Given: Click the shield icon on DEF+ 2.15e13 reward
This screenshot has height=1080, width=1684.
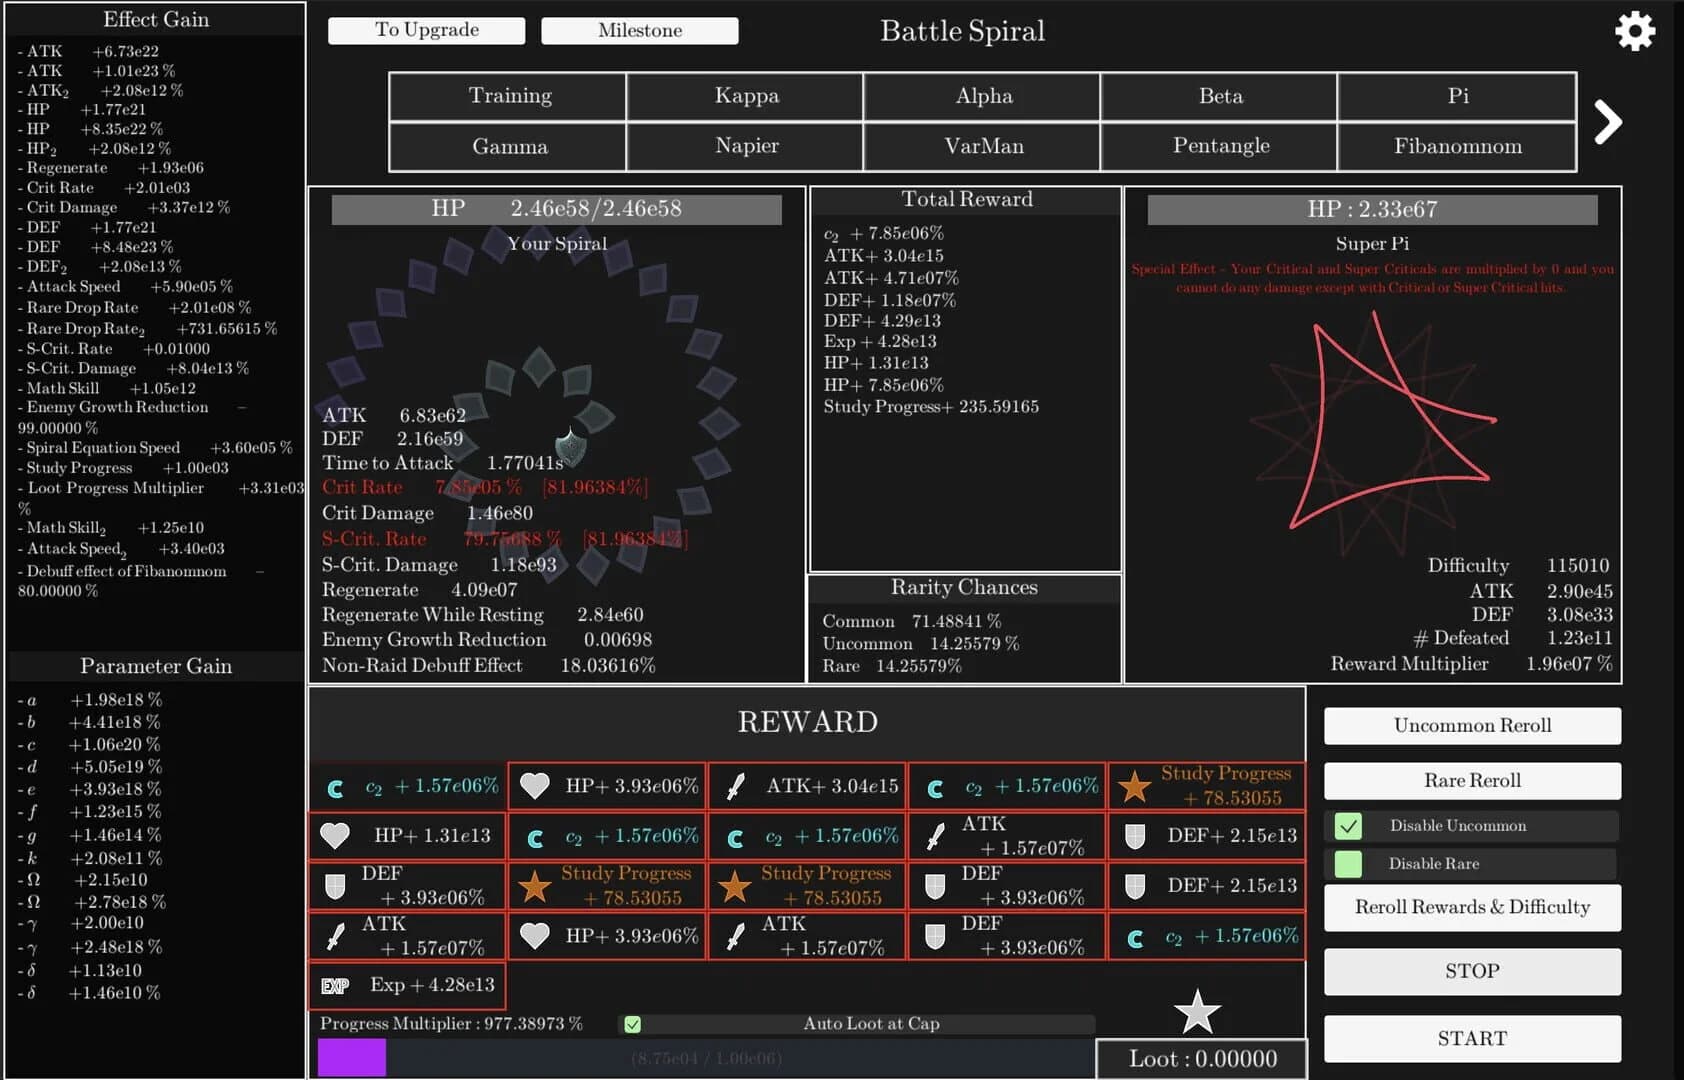Looking at the screenshot, I should [x=1135, y=836].
